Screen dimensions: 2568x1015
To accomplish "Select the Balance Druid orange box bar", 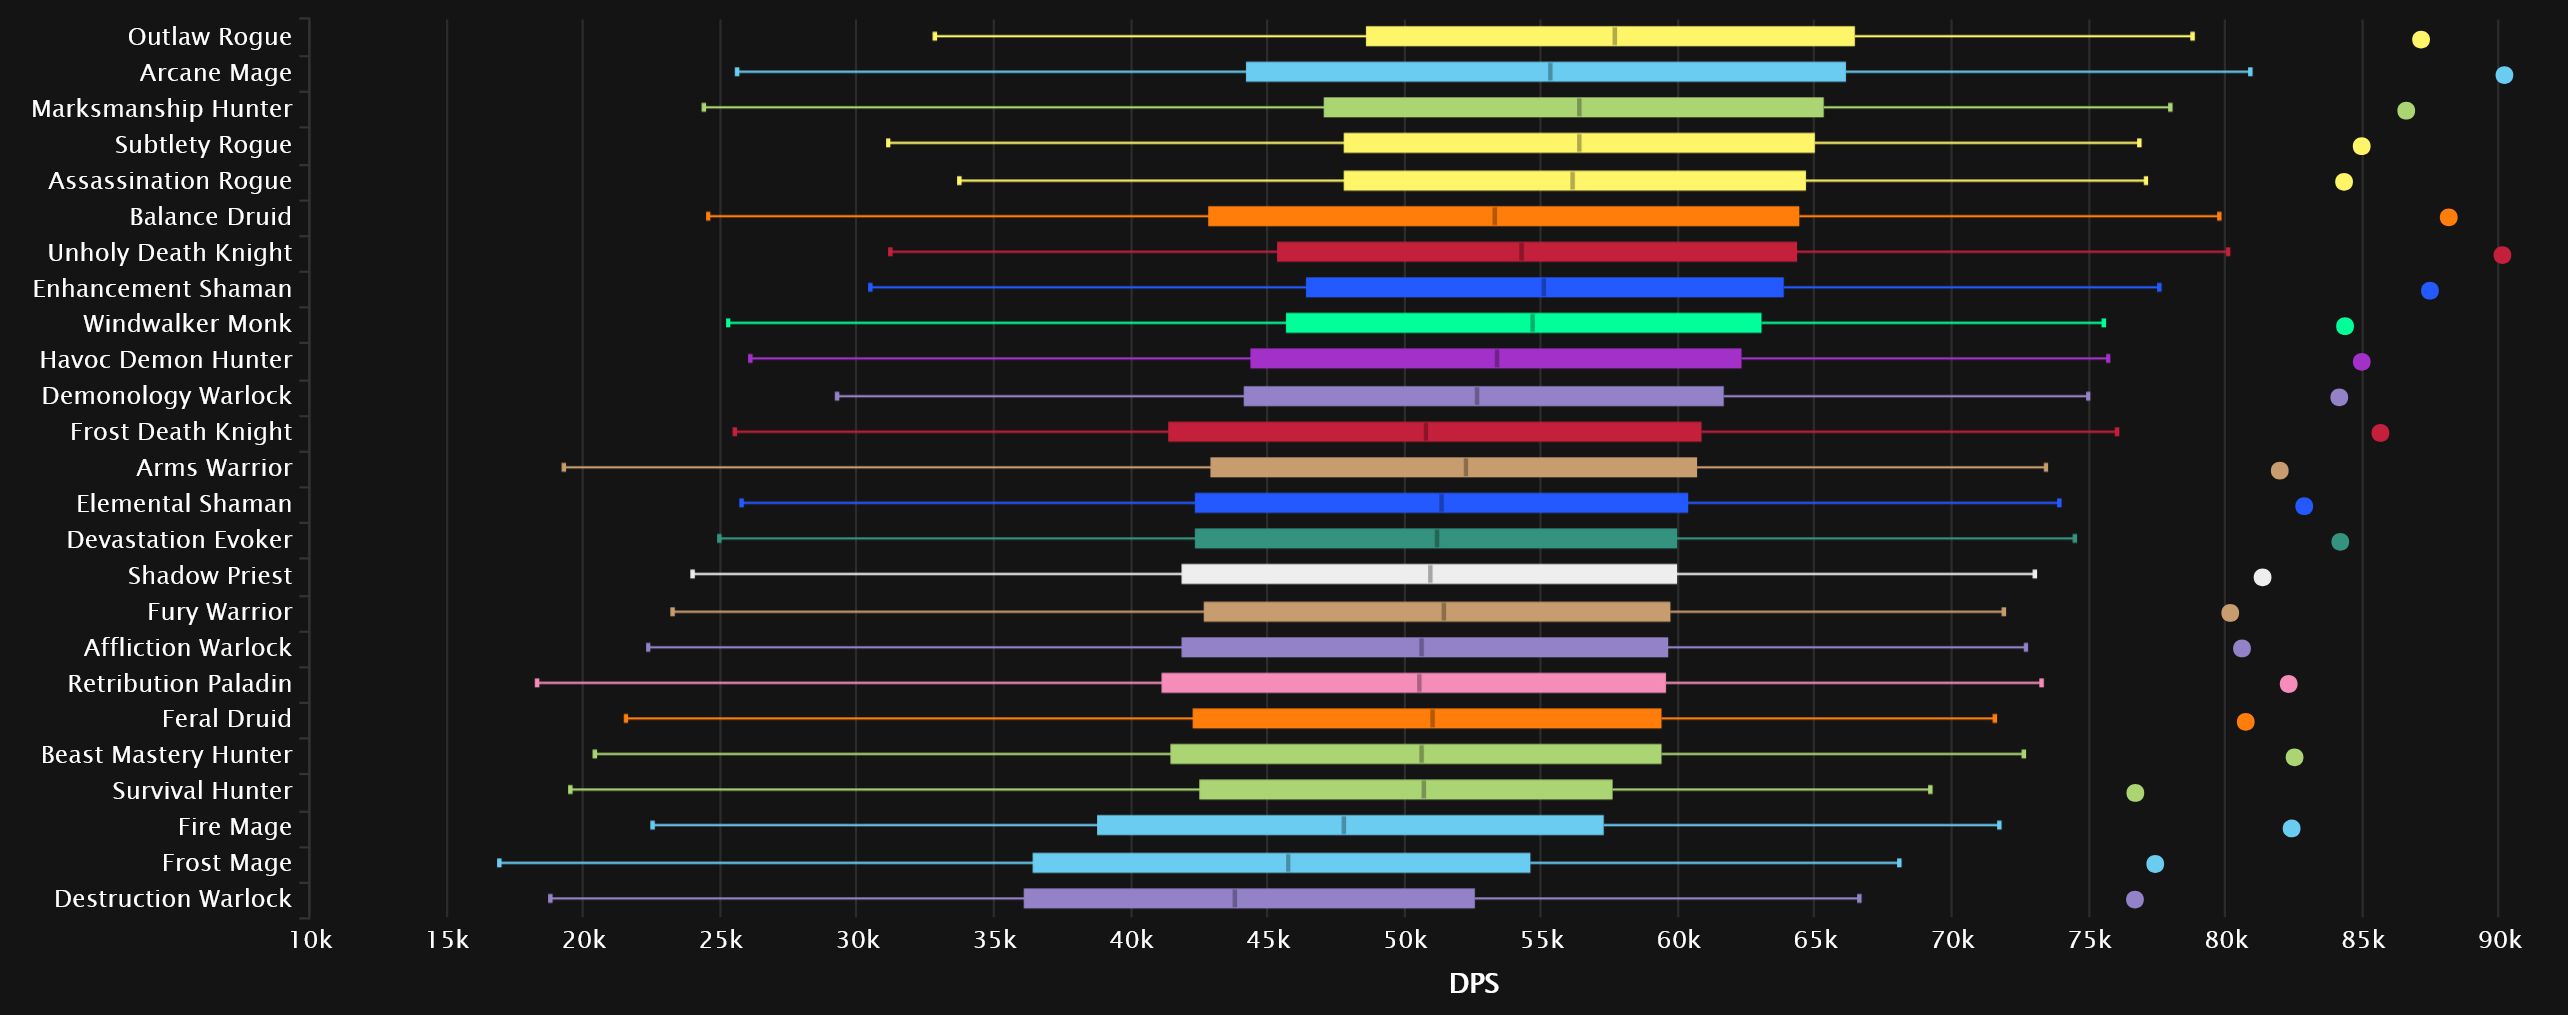I will [x=1502, y=216].
